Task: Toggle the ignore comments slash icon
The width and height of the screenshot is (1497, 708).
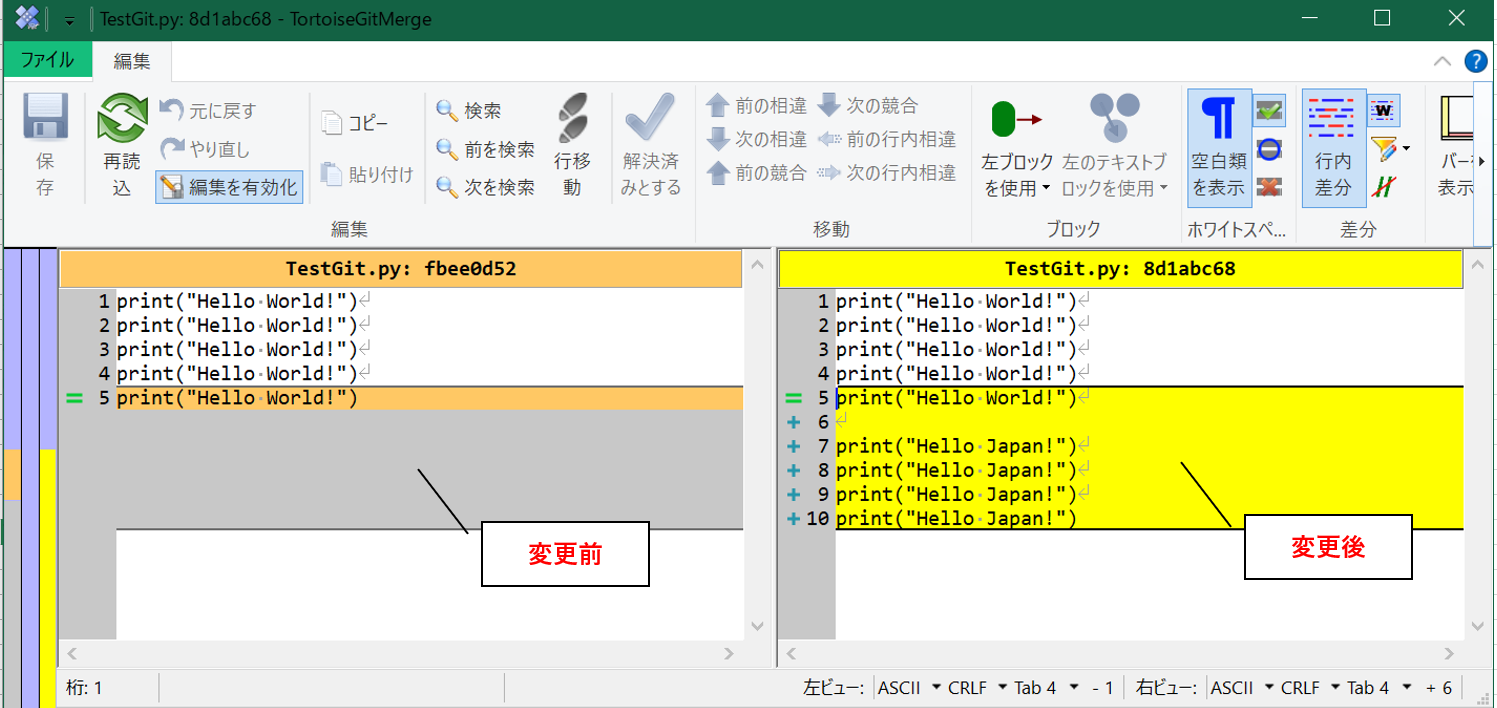Action: 1383,186
